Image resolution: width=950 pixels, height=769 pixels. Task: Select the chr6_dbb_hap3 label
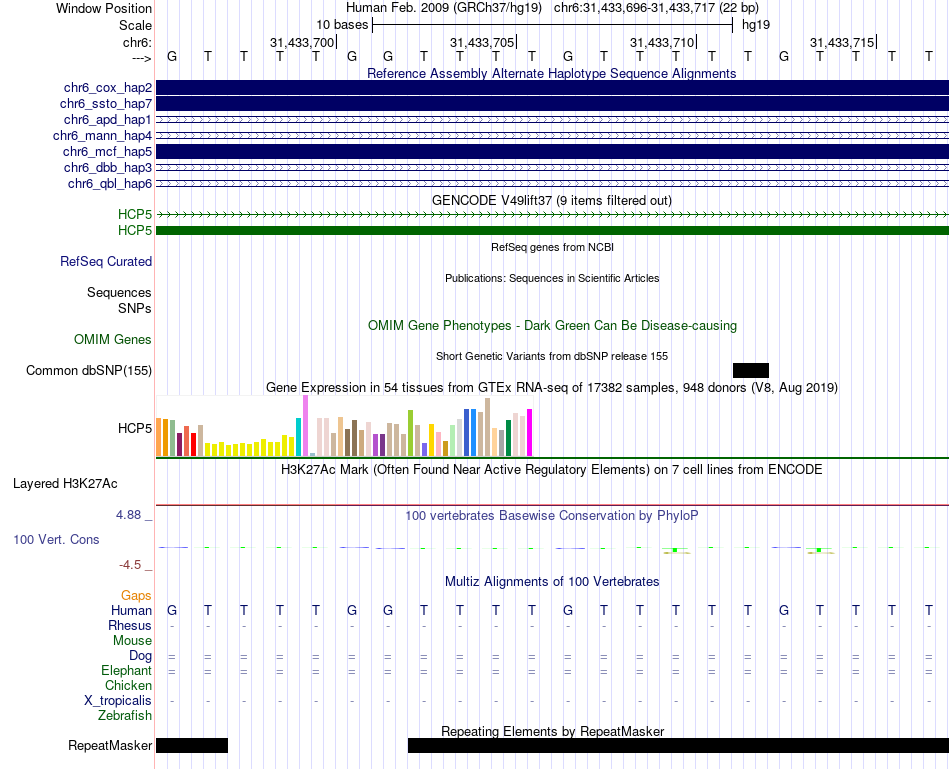(108, 168)
